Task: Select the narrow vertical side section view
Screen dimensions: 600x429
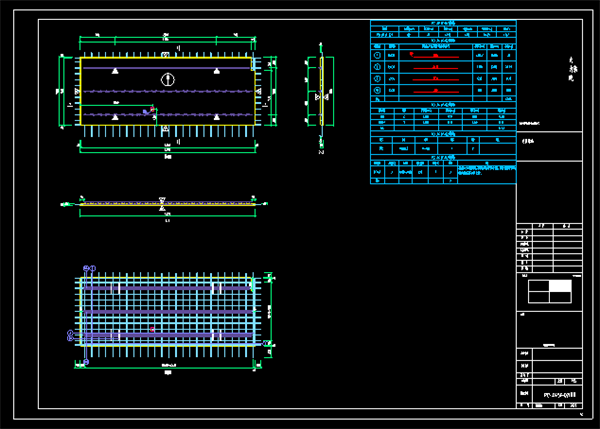Action: 321,92
